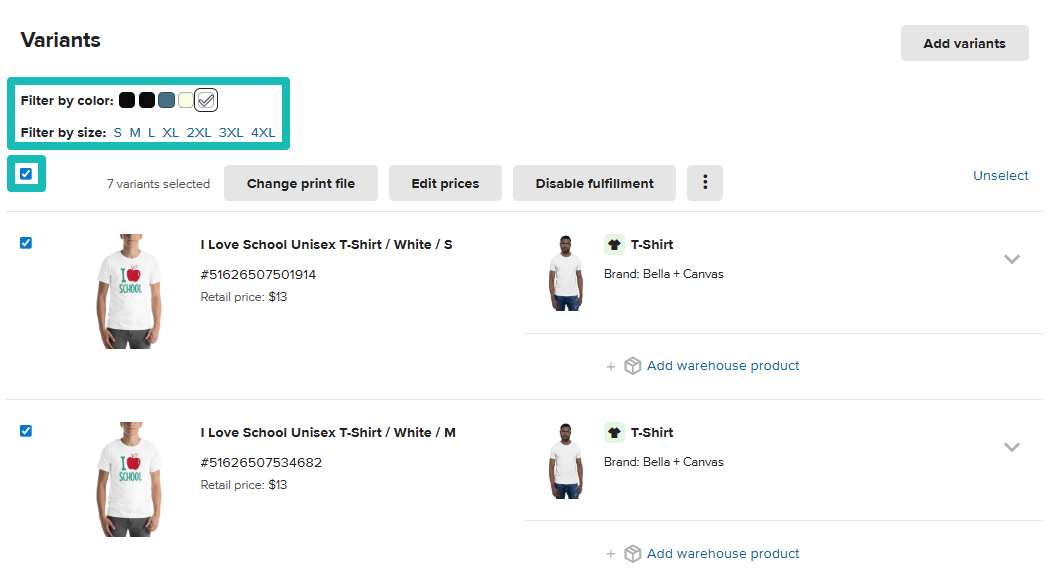Click the plus icon in the first warehouse product row
1063x578 pixels.
(x=610, y=366)
